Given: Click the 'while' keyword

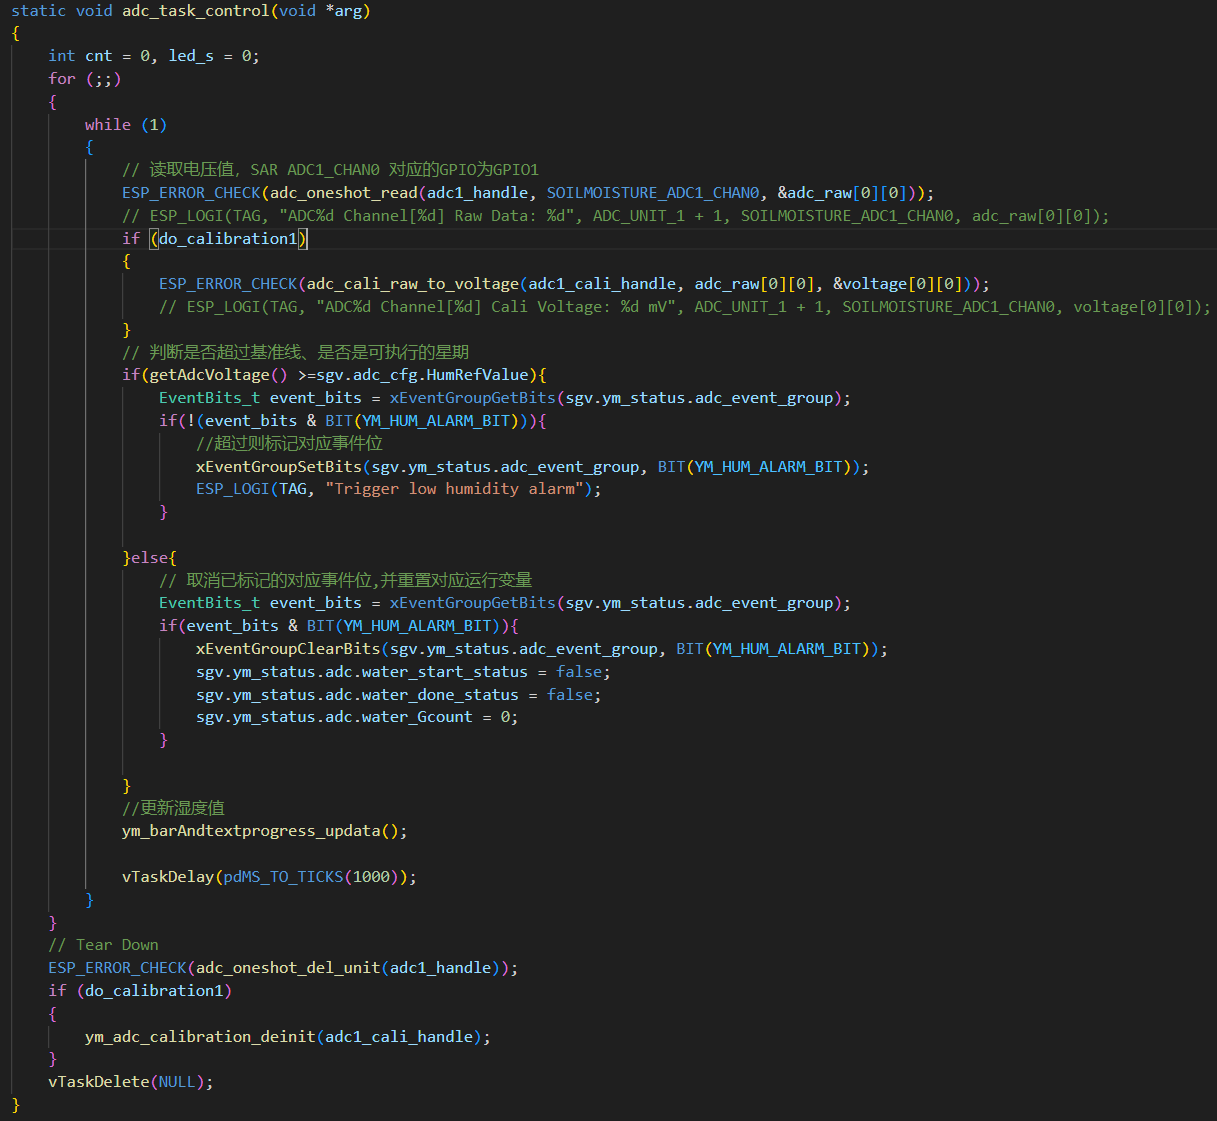Looking at the screenshot, I should tap(107, 125).
